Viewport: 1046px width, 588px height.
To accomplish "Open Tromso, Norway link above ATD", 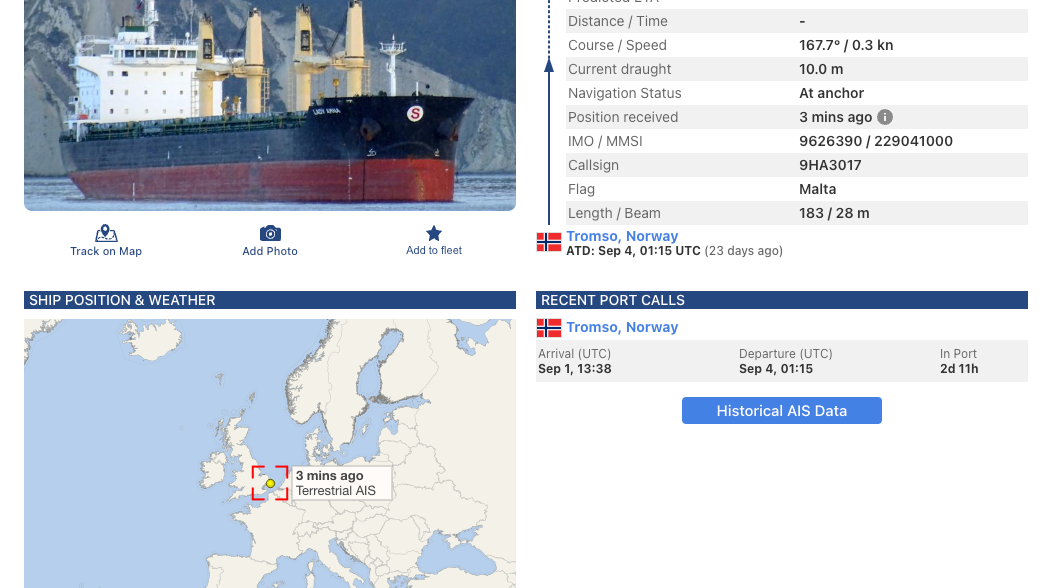I will tap(622, 236).
